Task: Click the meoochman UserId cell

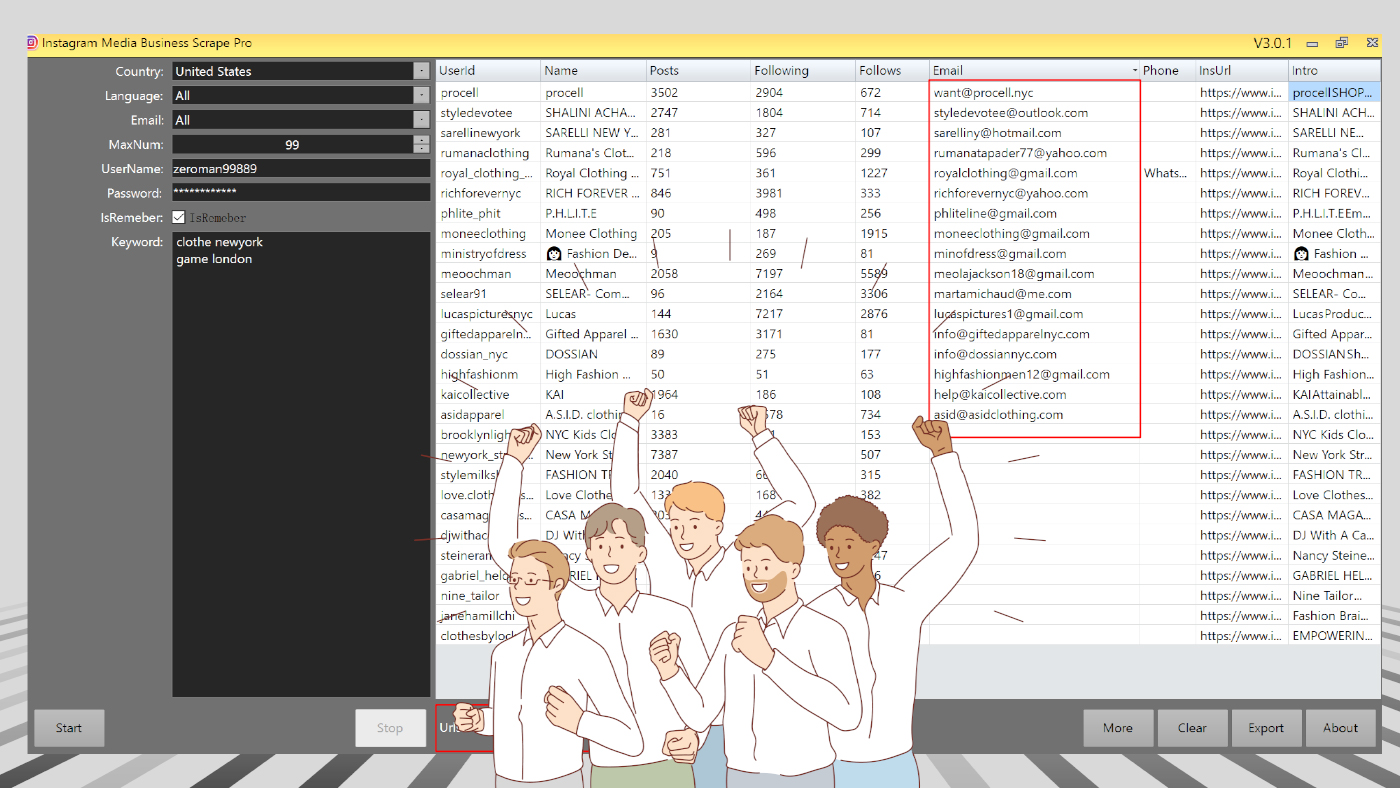Action: click(x=488, y=274)
